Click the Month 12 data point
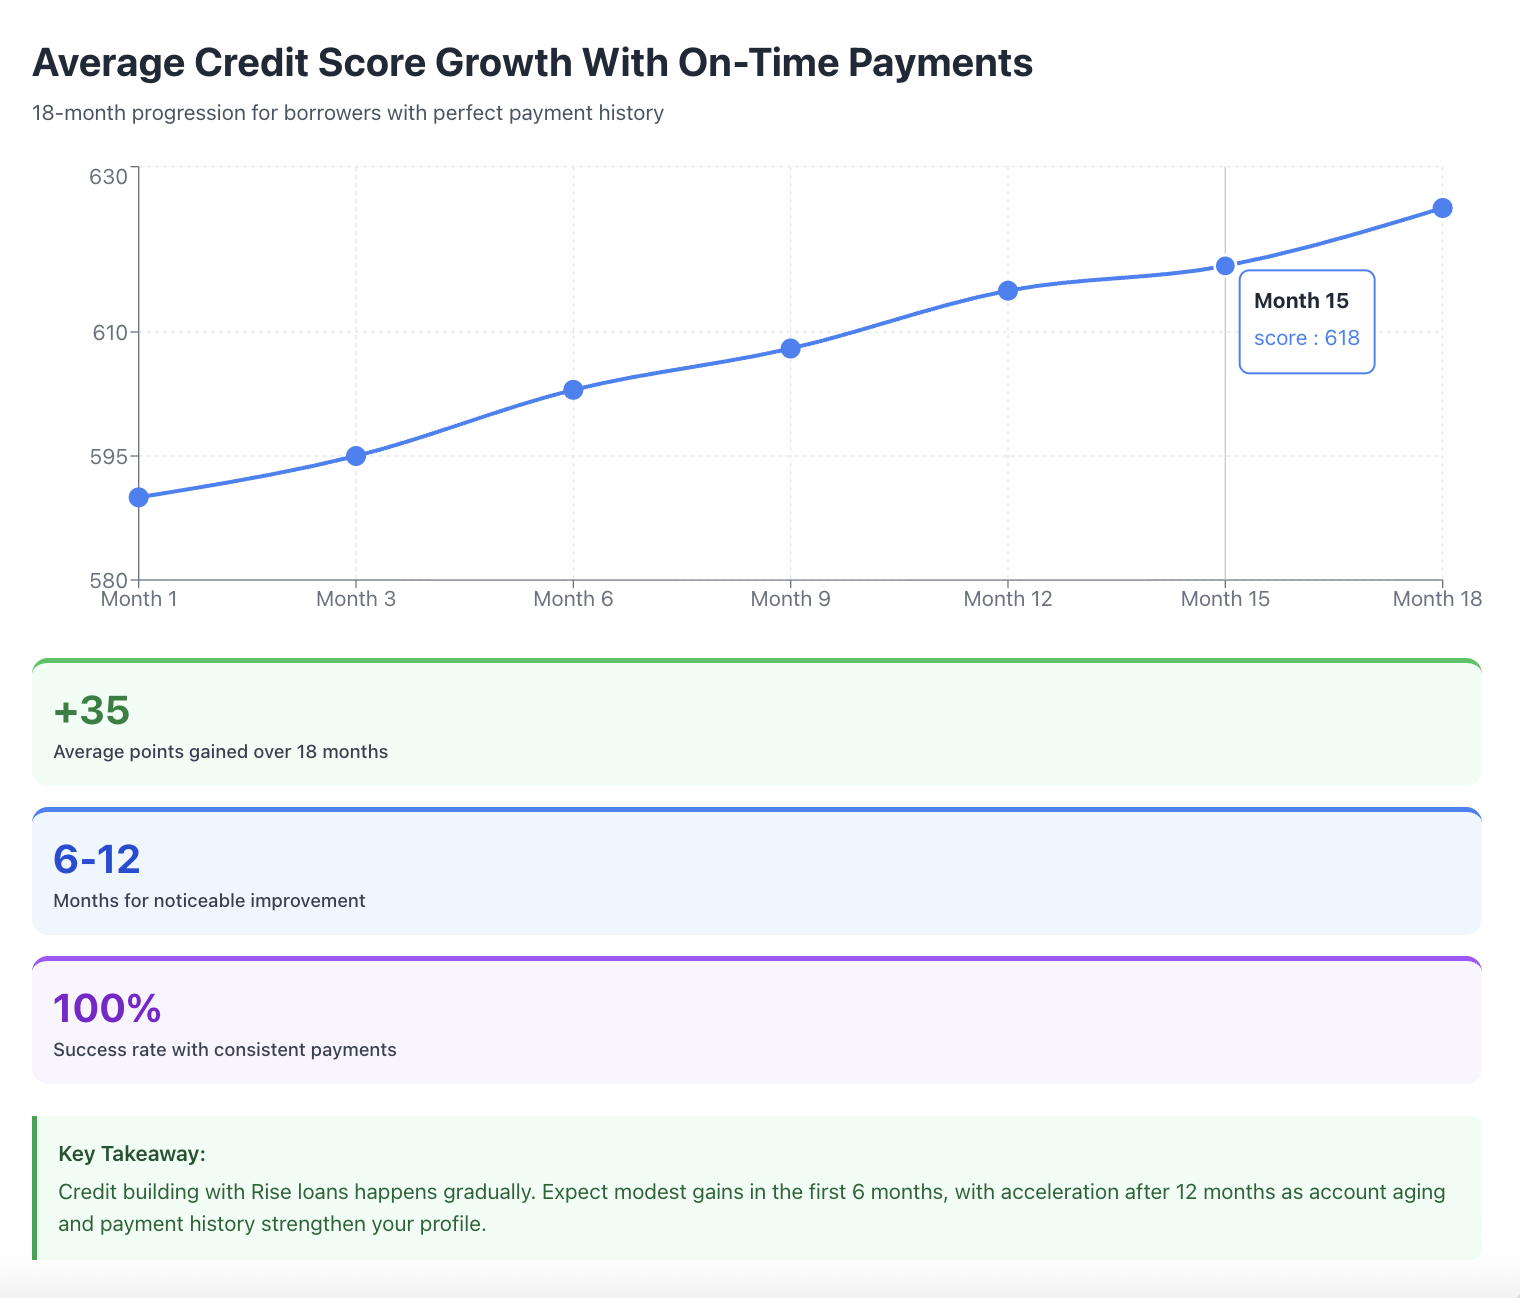The width and height of the screenshot is (1520, 1298). point(1008,291)
